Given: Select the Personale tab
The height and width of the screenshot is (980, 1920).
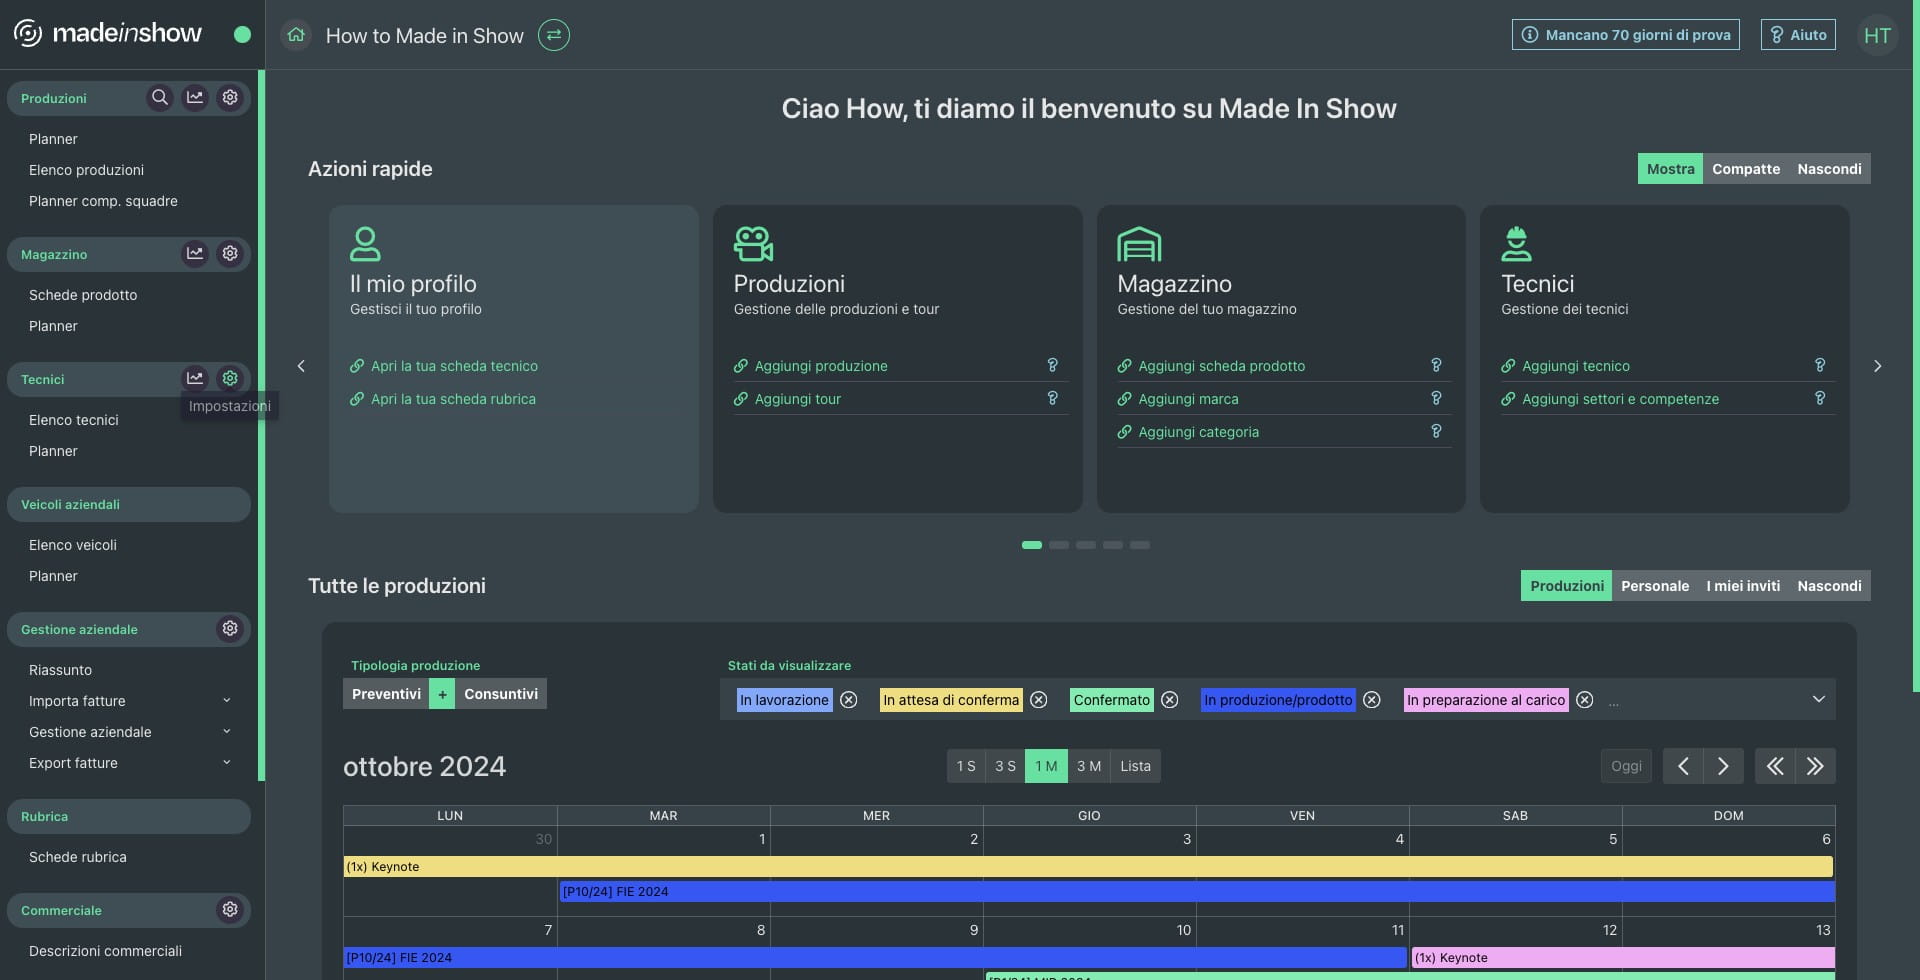Looking at the screenshot, I should pyautogui.click(x=1654, y=586).
